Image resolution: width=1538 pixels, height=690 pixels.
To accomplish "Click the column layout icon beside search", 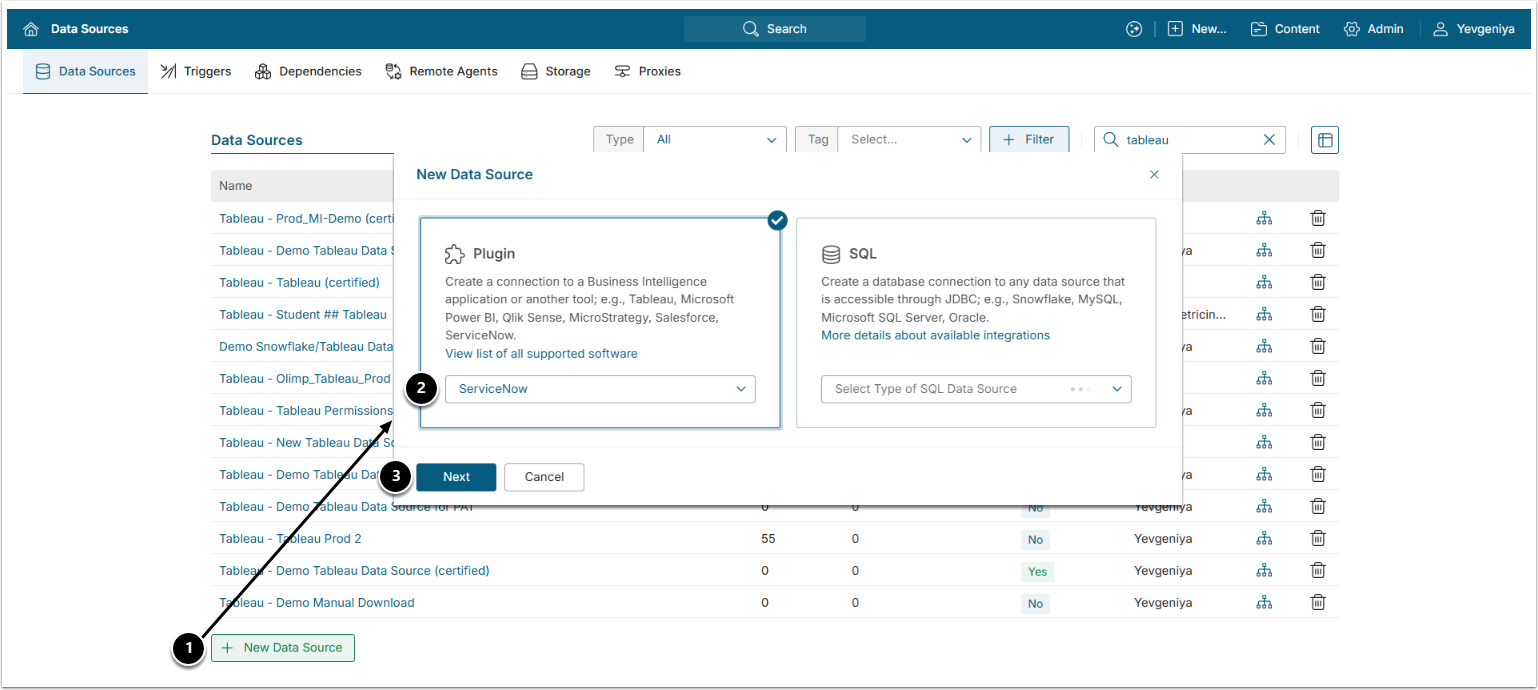I will pyautogui.click(x=1324, y=140).
